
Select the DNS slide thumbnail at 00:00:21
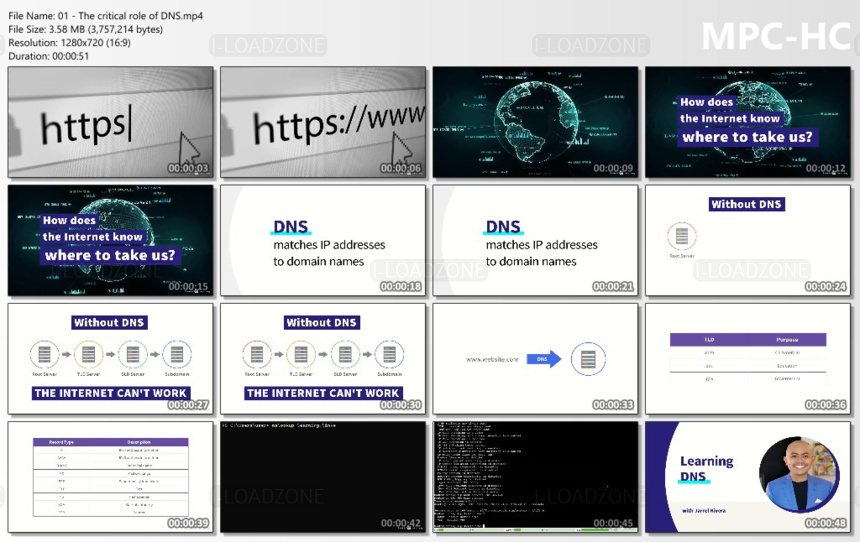tap(535, 240)
